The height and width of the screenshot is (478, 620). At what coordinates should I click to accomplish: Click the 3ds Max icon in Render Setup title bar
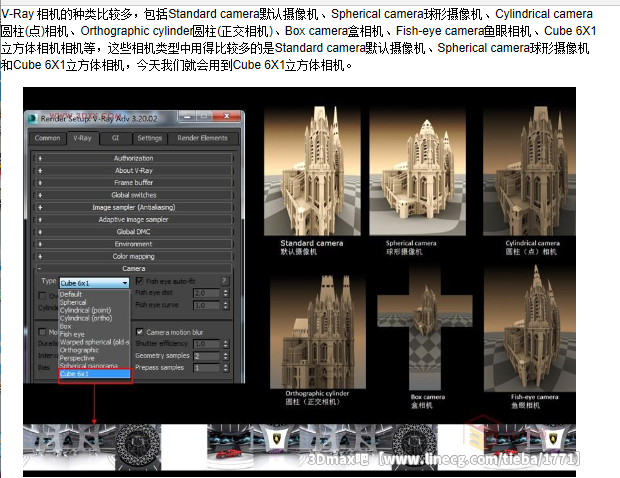coord(33,118)
